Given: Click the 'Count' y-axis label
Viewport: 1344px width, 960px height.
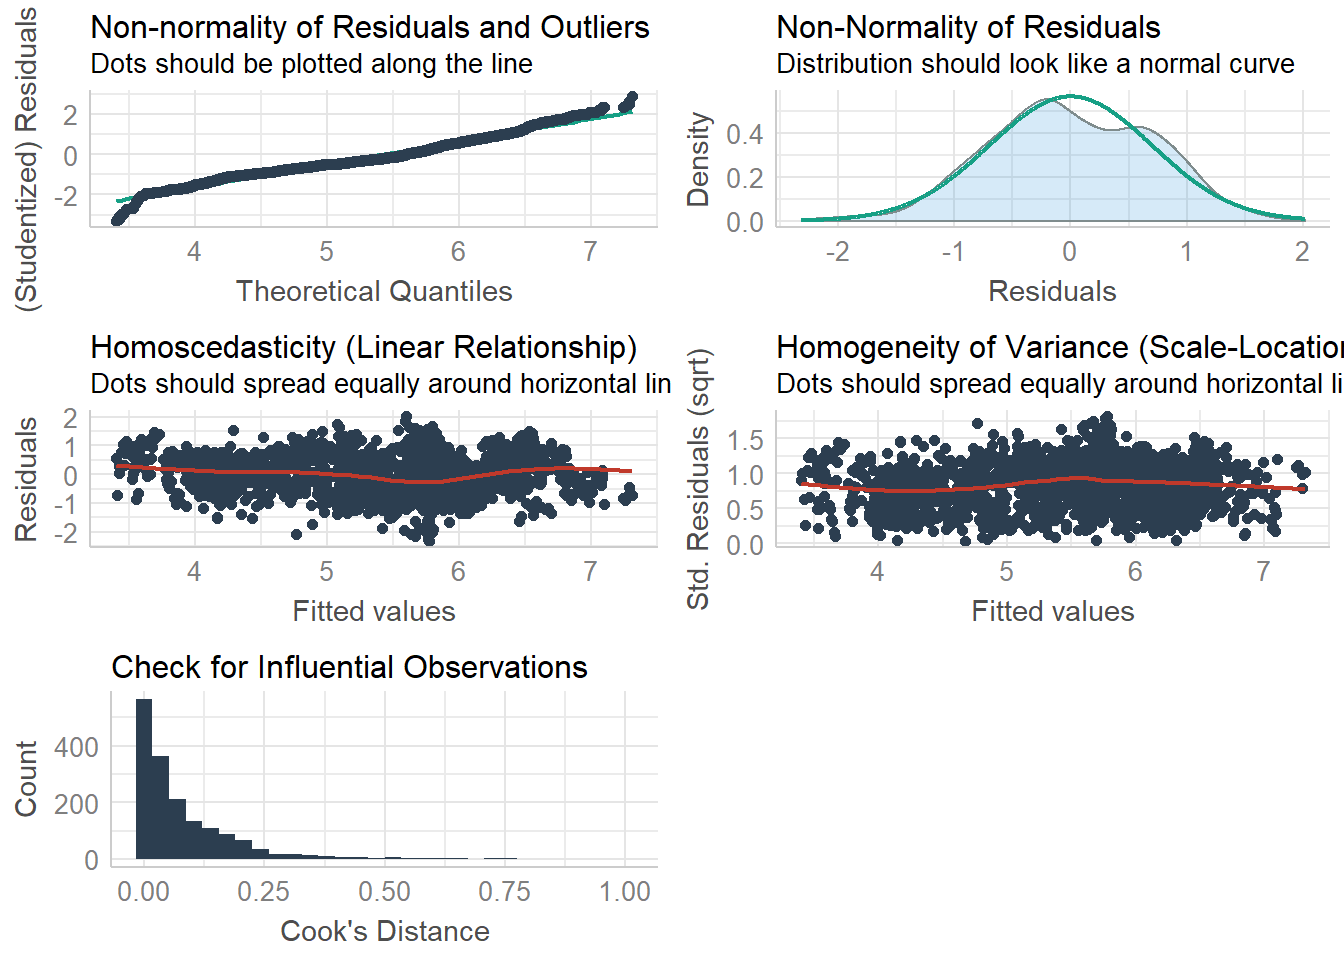Looking at the screenshot, I should point(26,778).
